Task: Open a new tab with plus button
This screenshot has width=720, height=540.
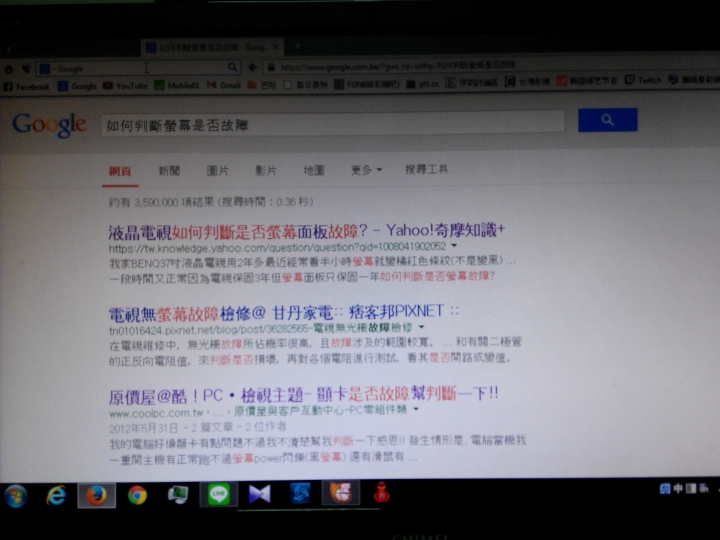Action: coord(298,46)
